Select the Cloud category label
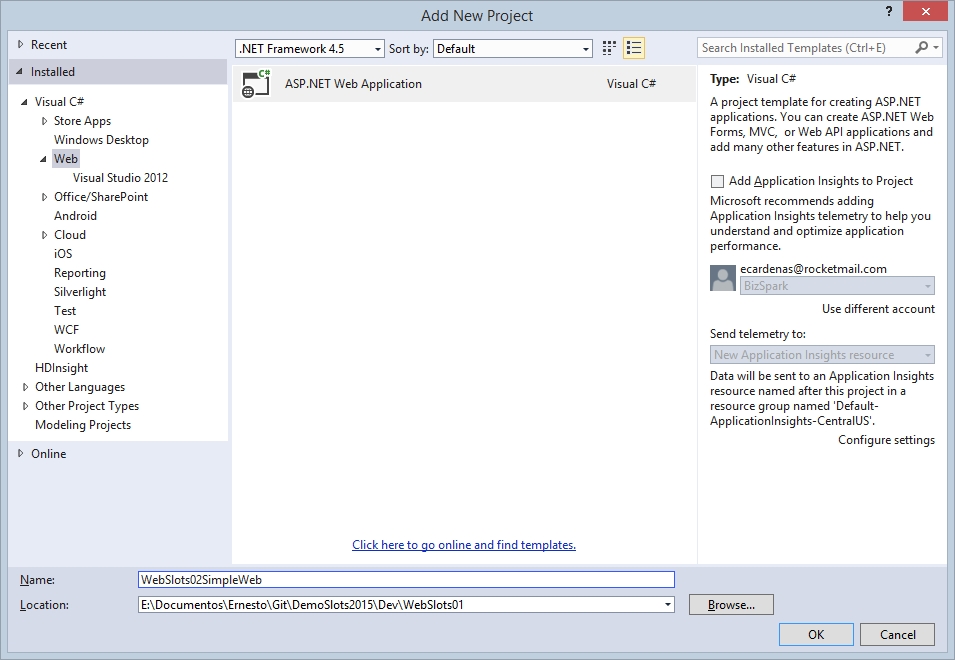The image size is (955, 660). 70,235
